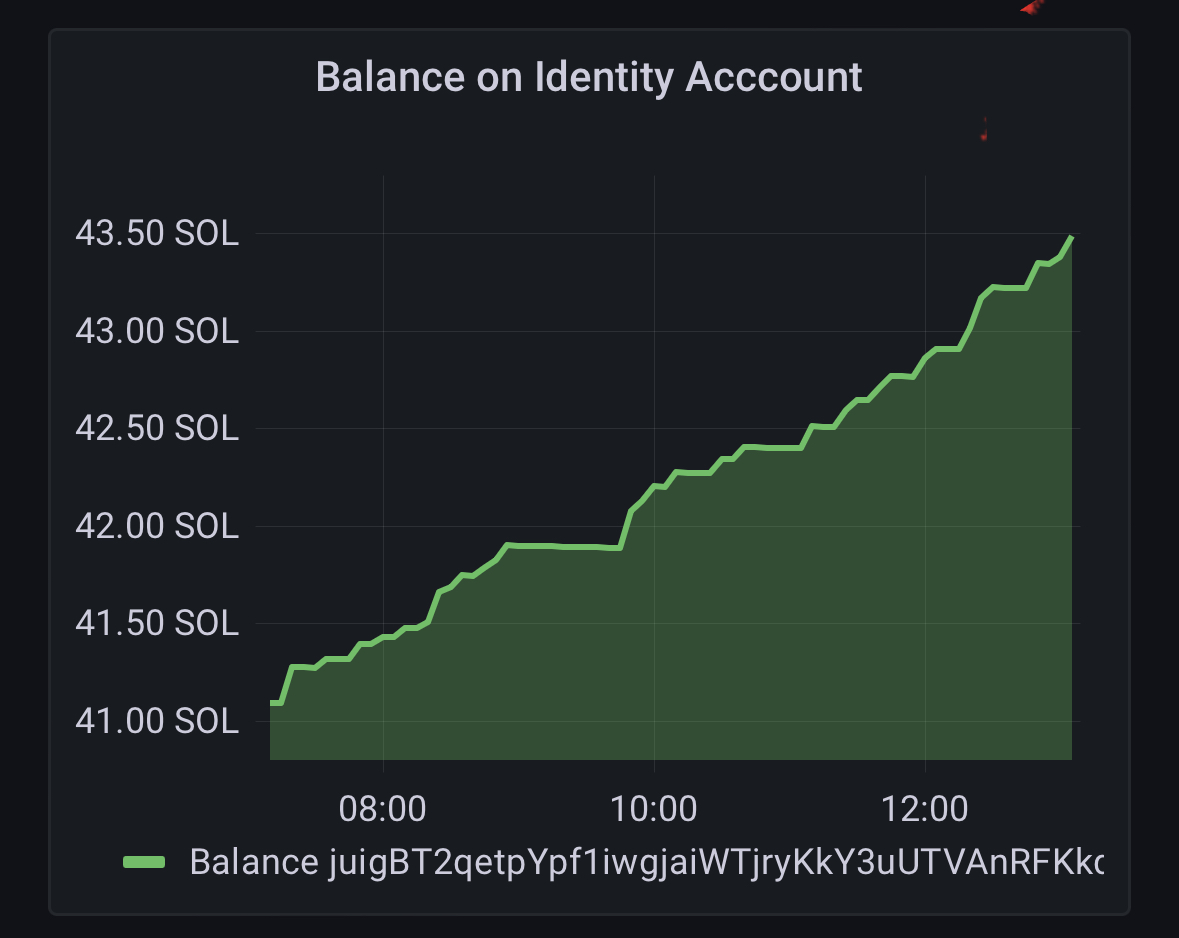1179x938 pixels.
Task: Select the 42.50 SOL y-axis label
Action: [x=157, y=428]
